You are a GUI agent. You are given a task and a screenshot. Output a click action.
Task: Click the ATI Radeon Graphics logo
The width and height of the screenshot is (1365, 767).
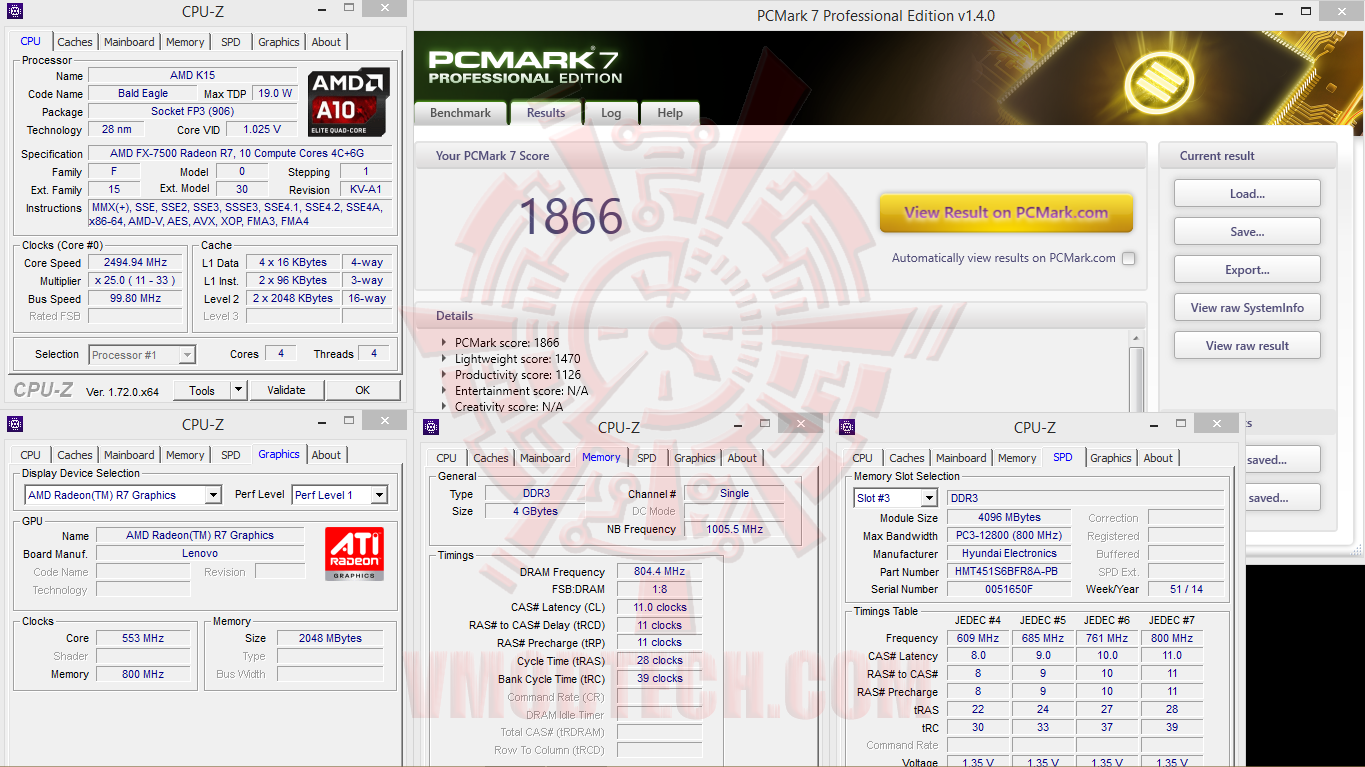click(355, 551)
